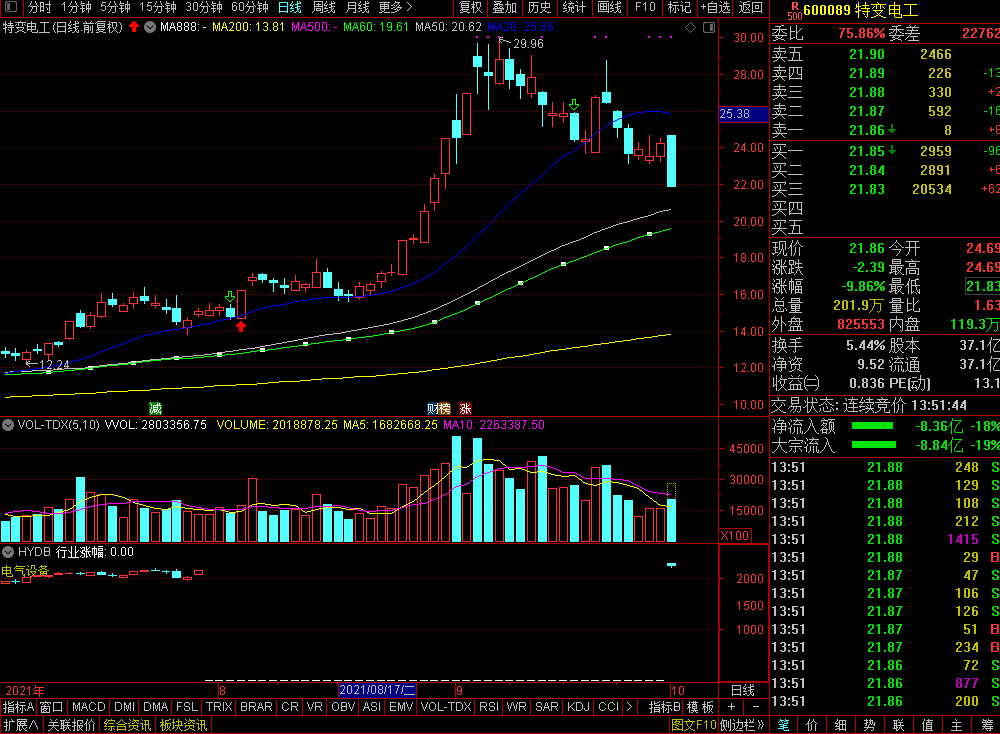
Task: Click the 减 event marker icon
Action: click(155, 408)
